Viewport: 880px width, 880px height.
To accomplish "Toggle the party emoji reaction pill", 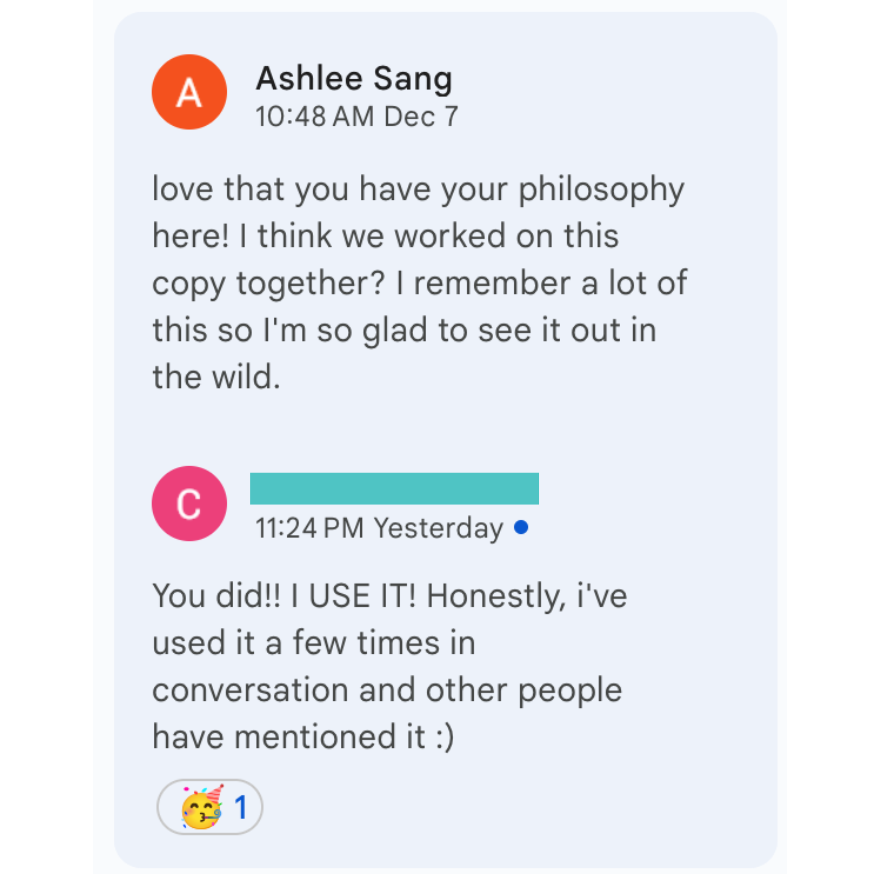I will (210, 807).
